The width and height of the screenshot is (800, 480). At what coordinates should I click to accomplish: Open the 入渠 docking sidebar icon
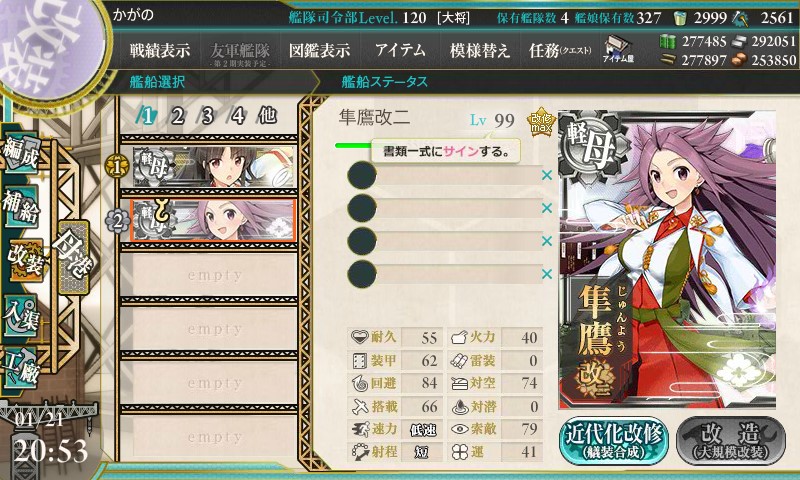tap(21, 316)
